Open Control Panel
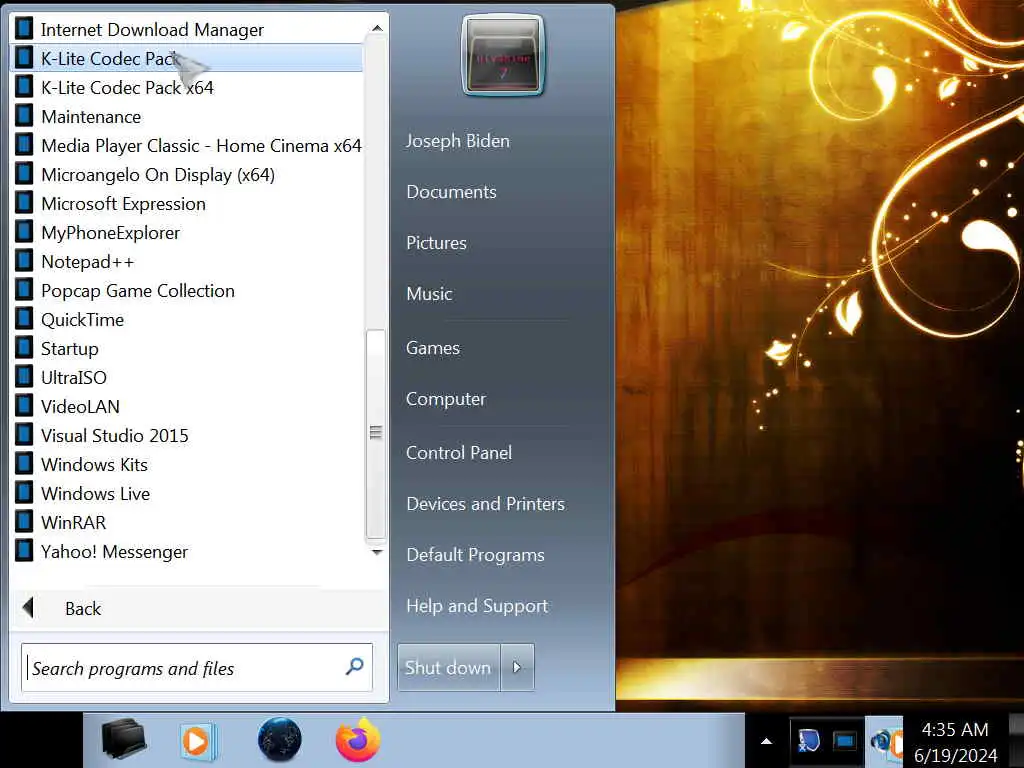 click(459, 453)
